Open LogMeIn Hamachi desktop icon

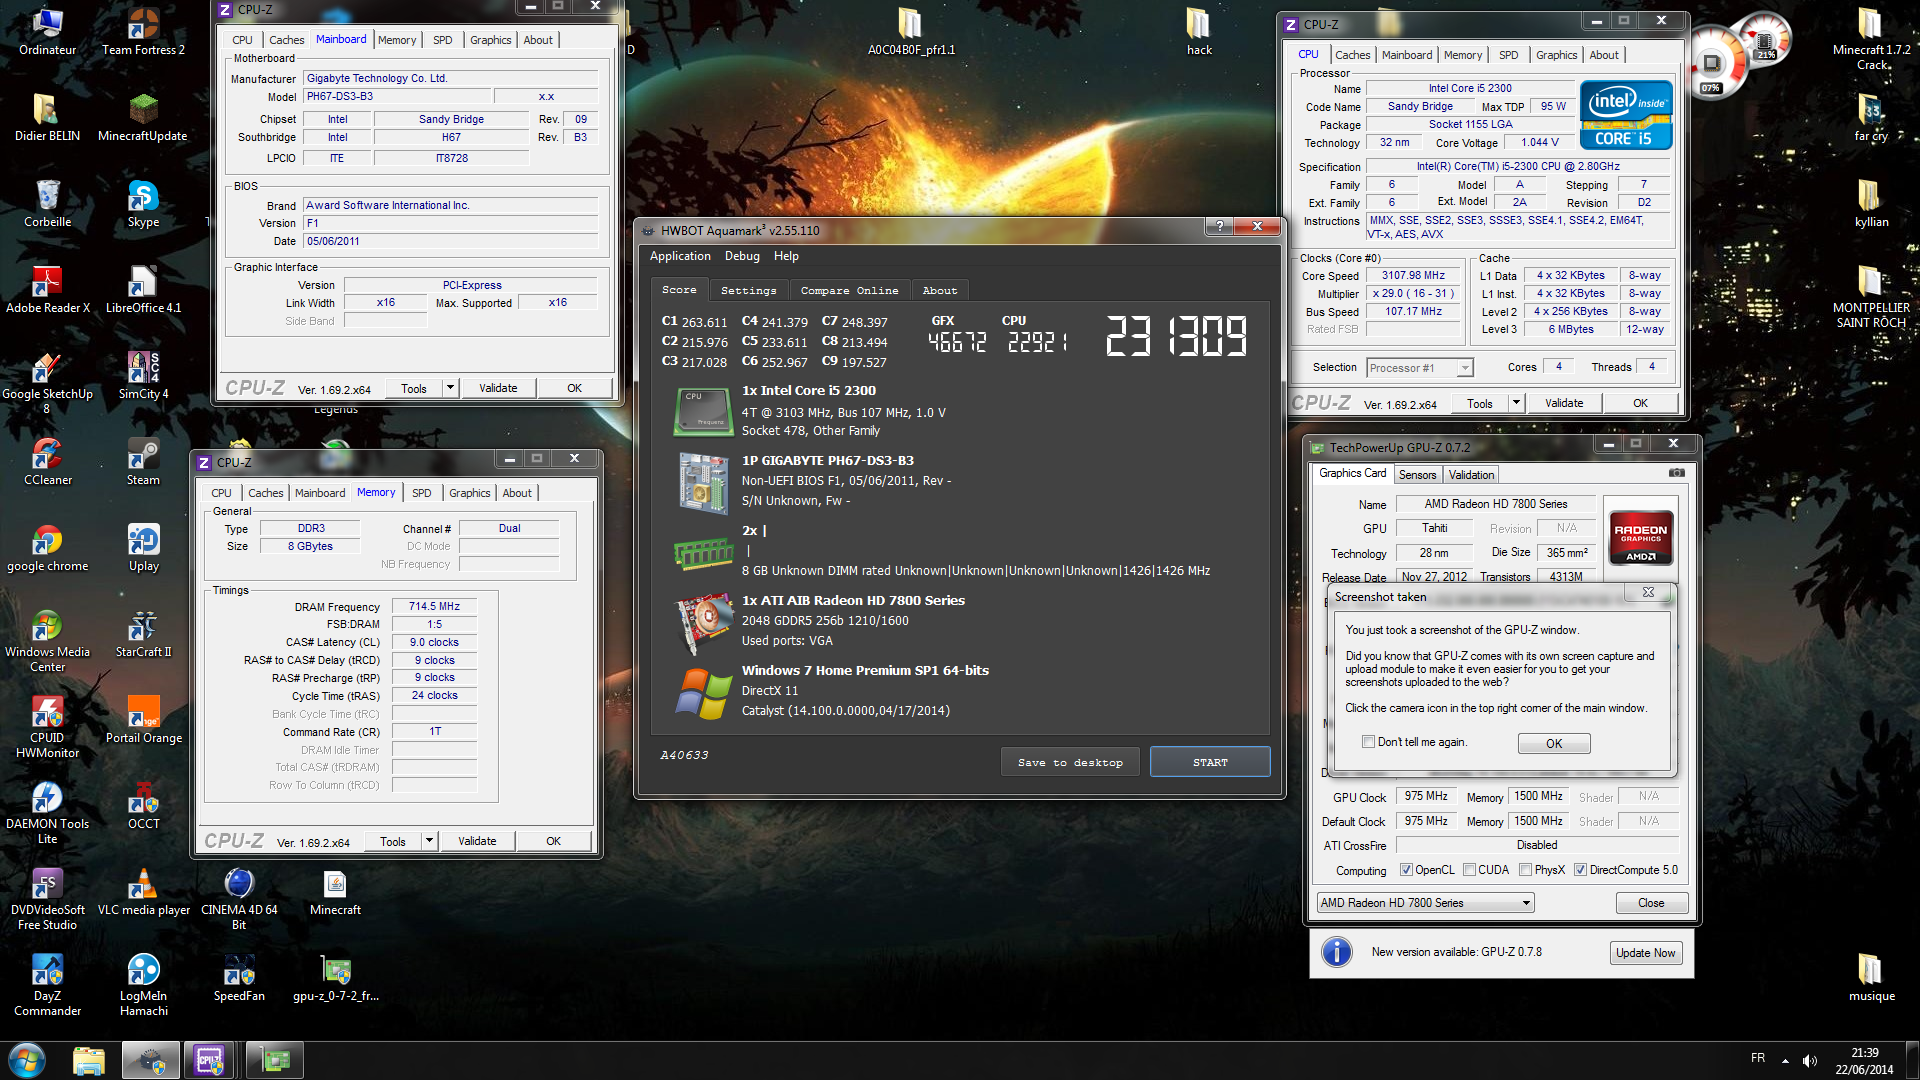pos(143,985)
